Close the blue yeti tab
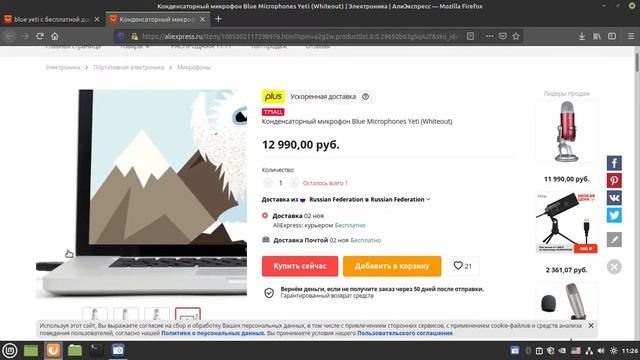 tap(97, 19)
